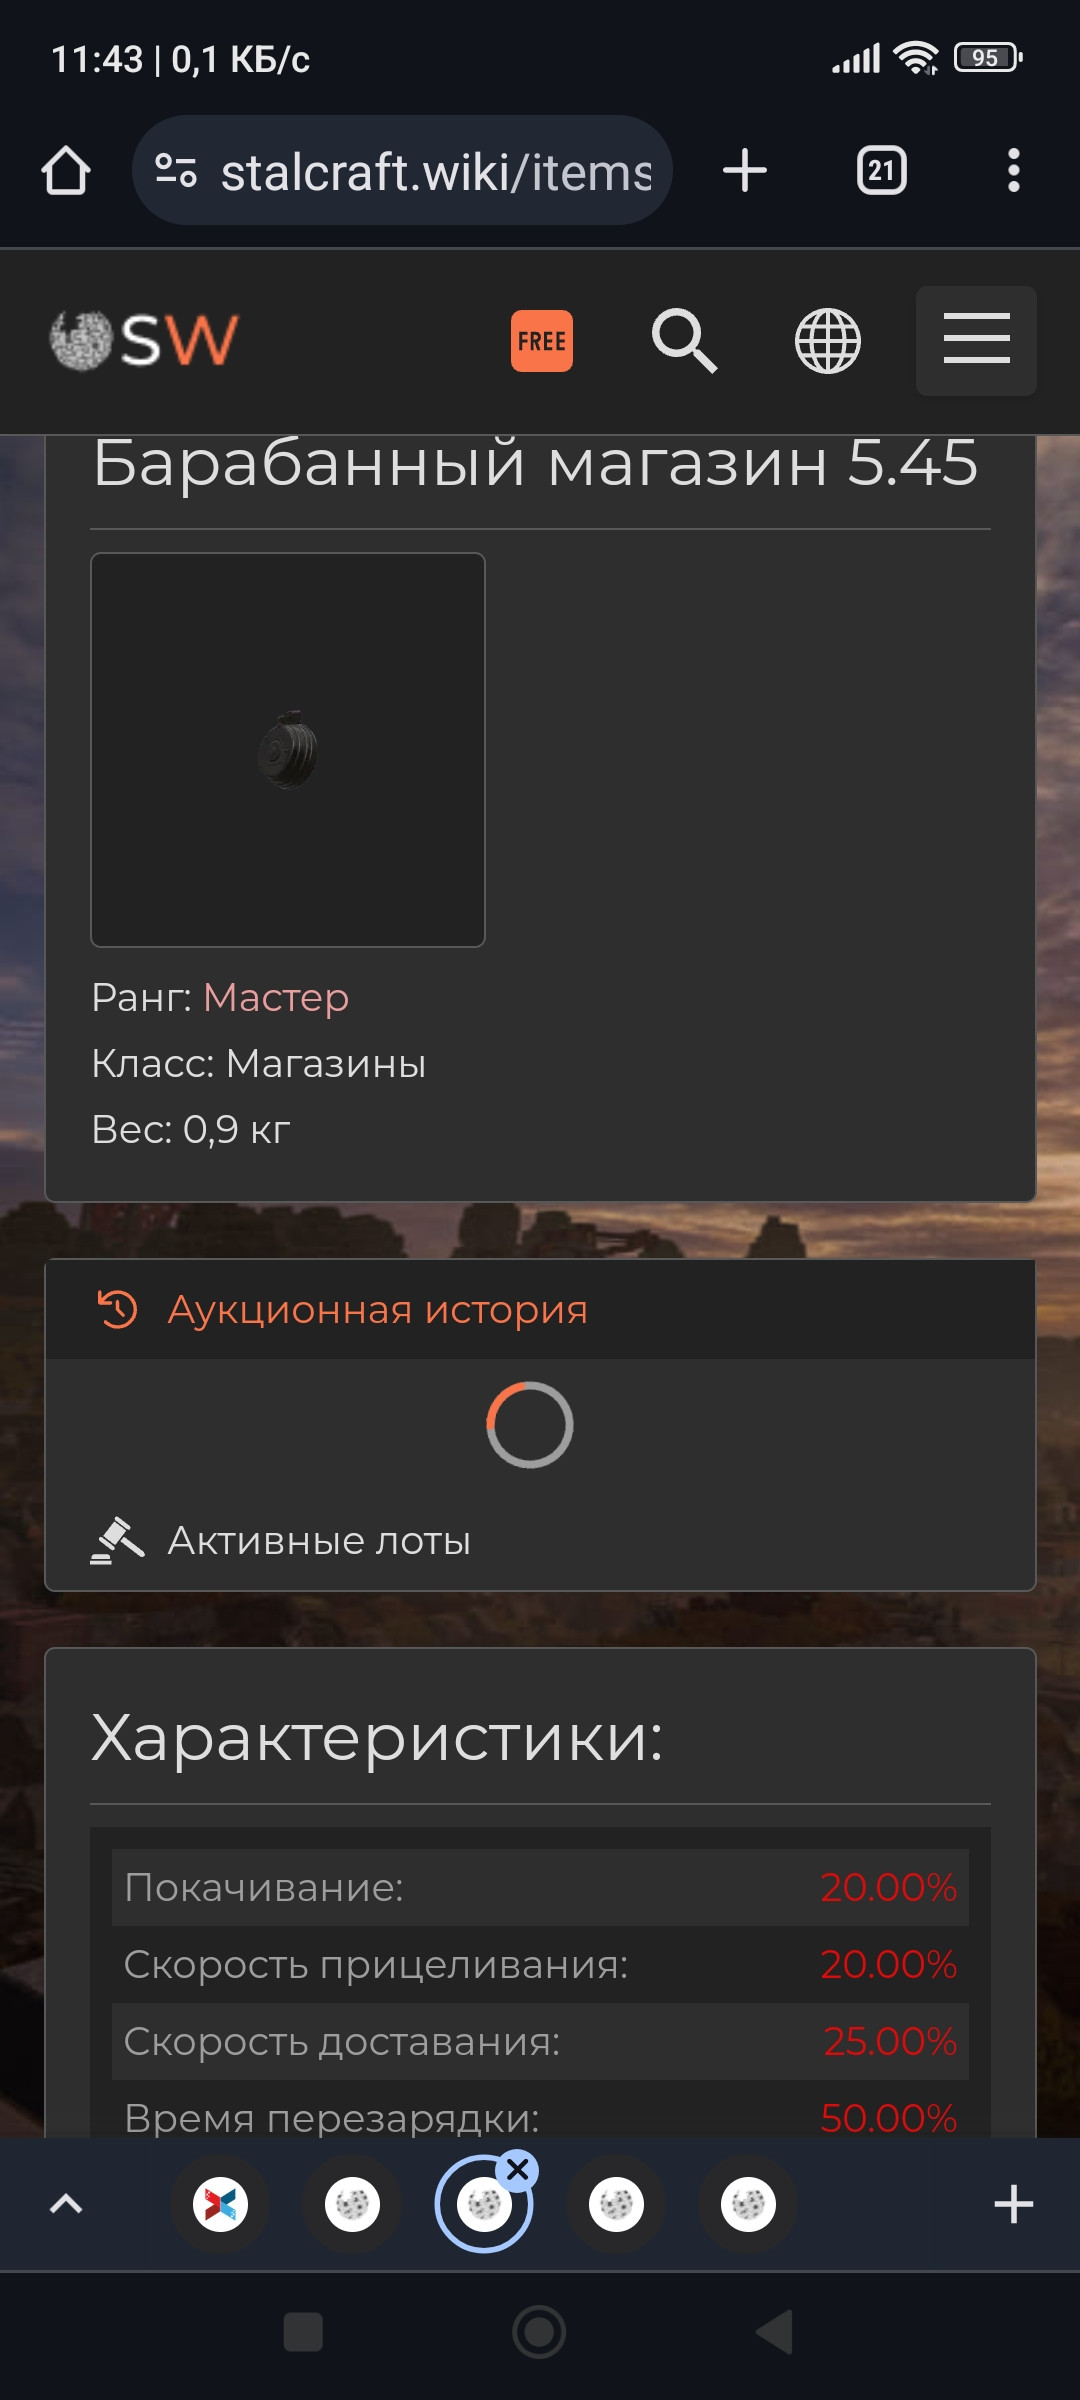1080x2400 pixels.
Task: Open the language globe selector
Action: 827,341
